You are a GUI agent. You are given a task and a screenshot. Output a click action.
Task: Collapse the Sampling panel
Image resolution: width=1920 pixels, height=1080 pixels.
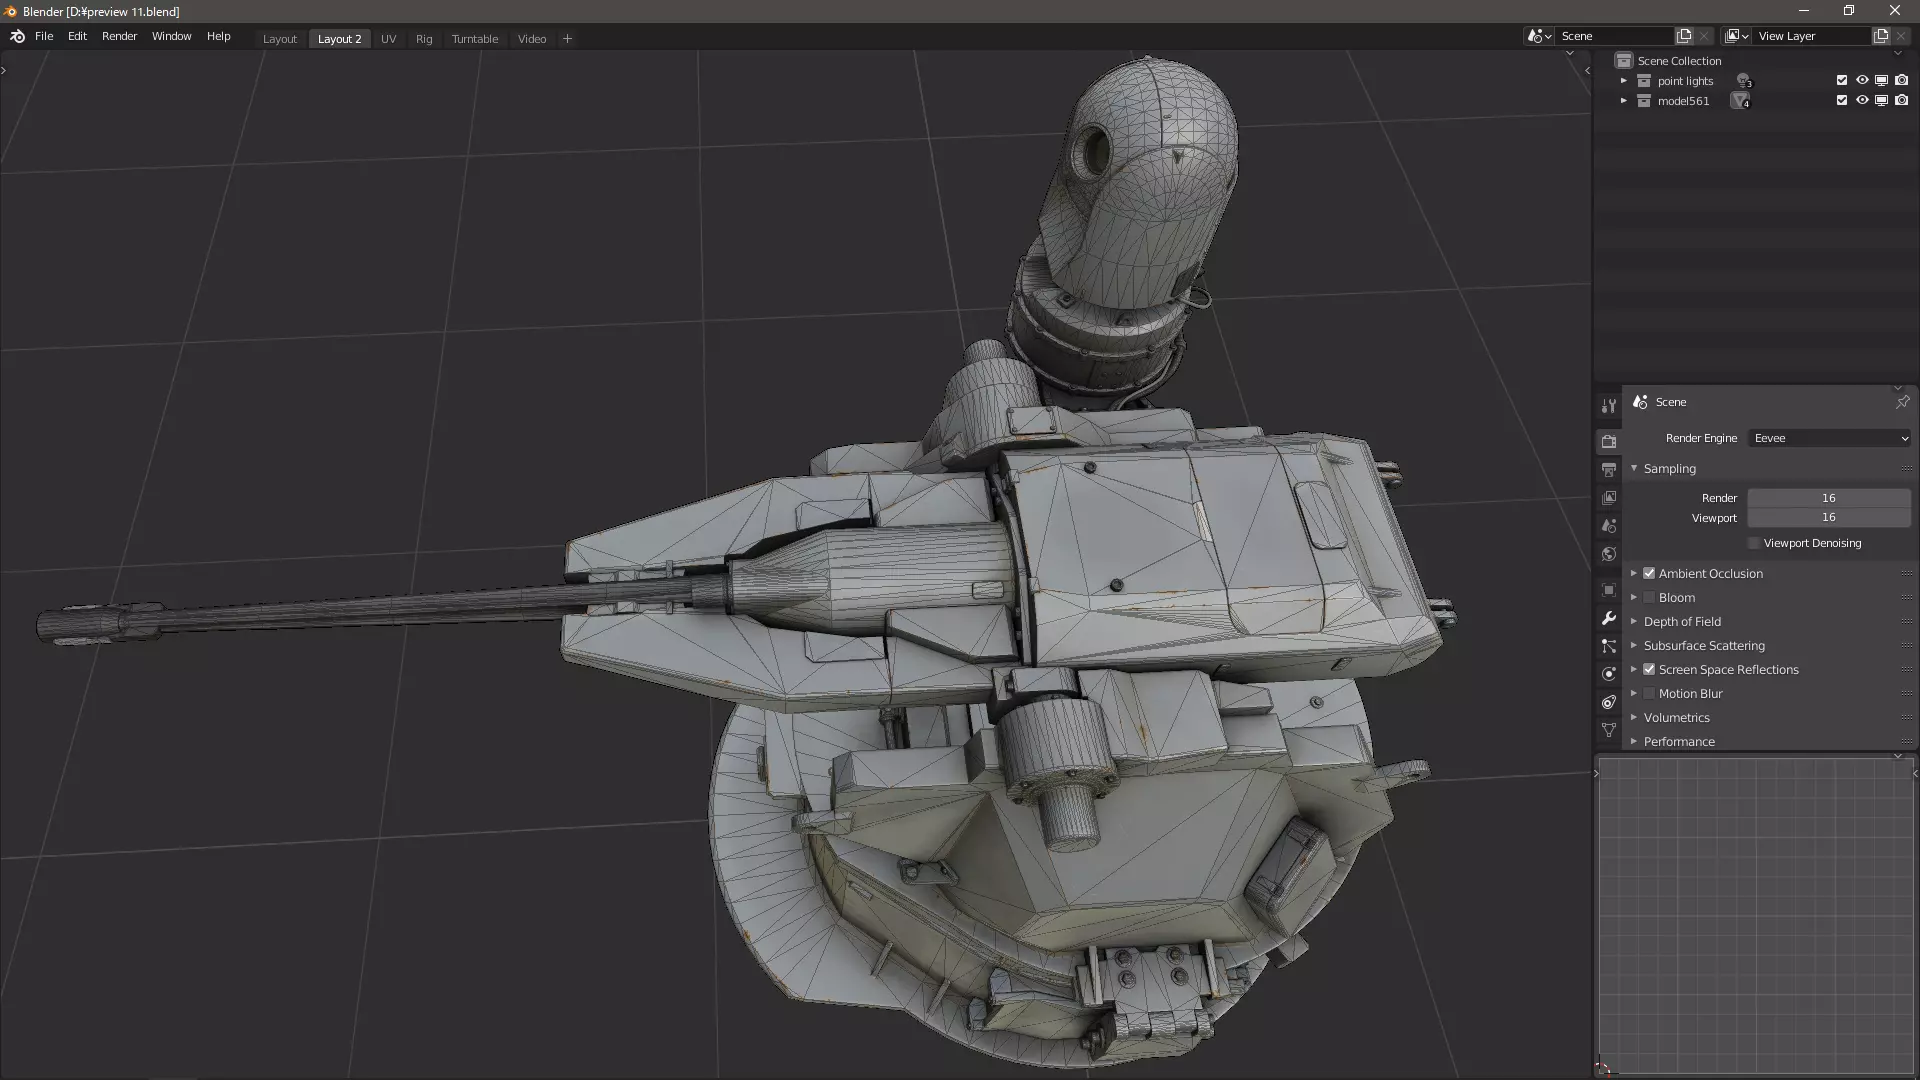tap(1634, 468)
